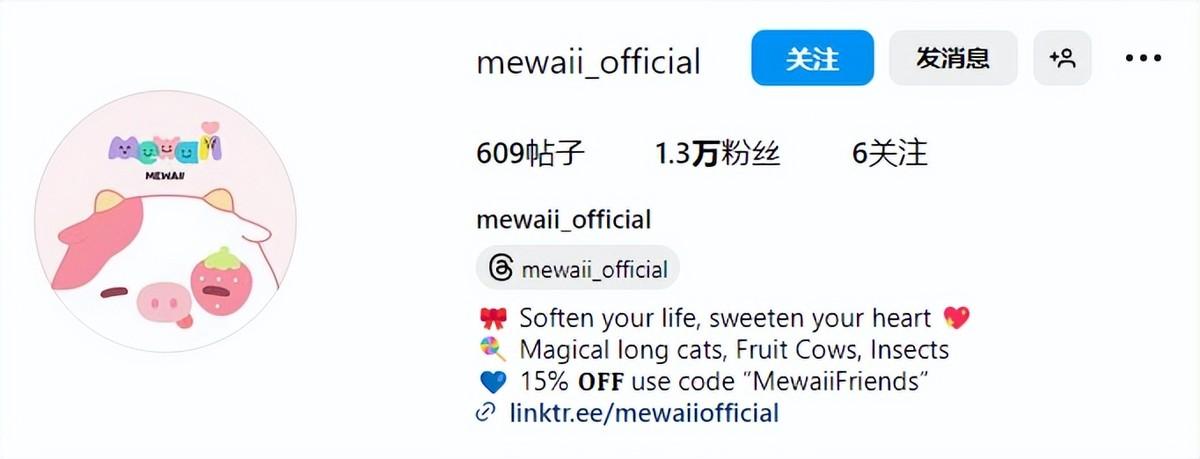This screenshot has height=459, width=1200.
Task: Click the blue 关注 follow button
Action: (x=812, y=58)
